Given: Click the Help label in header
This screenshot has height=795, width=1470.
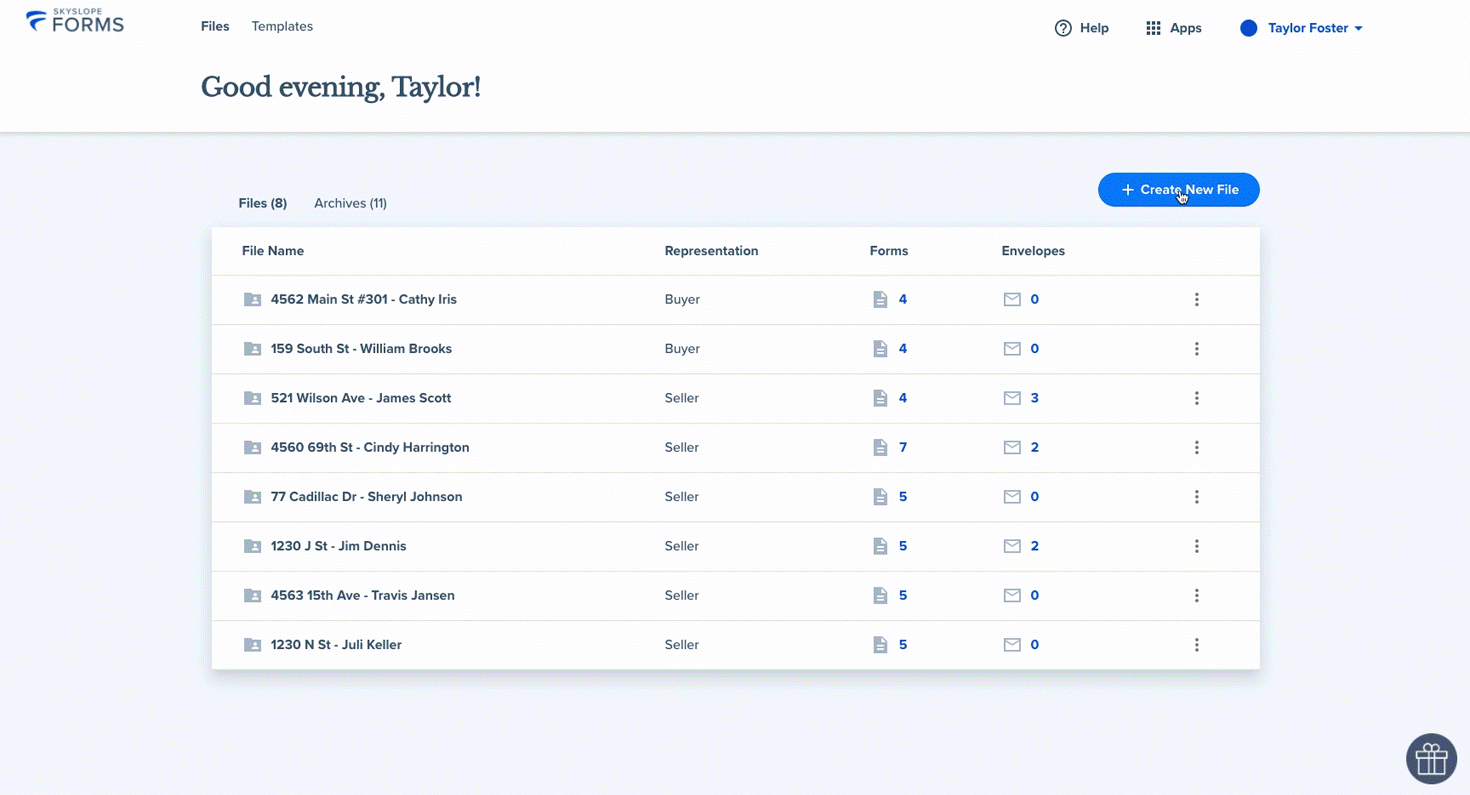Looking at the screenshot, I should [1094, 28].
